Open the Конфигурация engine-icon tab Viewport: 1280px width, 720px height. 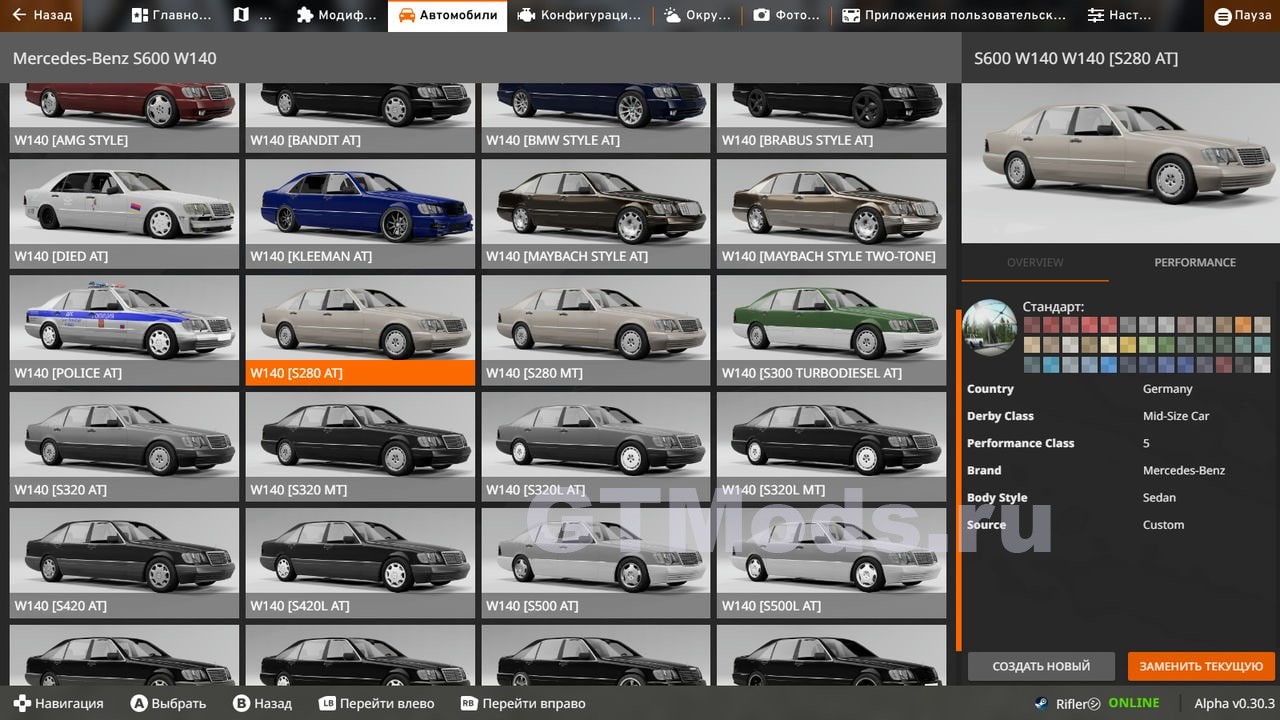[580, 16]
